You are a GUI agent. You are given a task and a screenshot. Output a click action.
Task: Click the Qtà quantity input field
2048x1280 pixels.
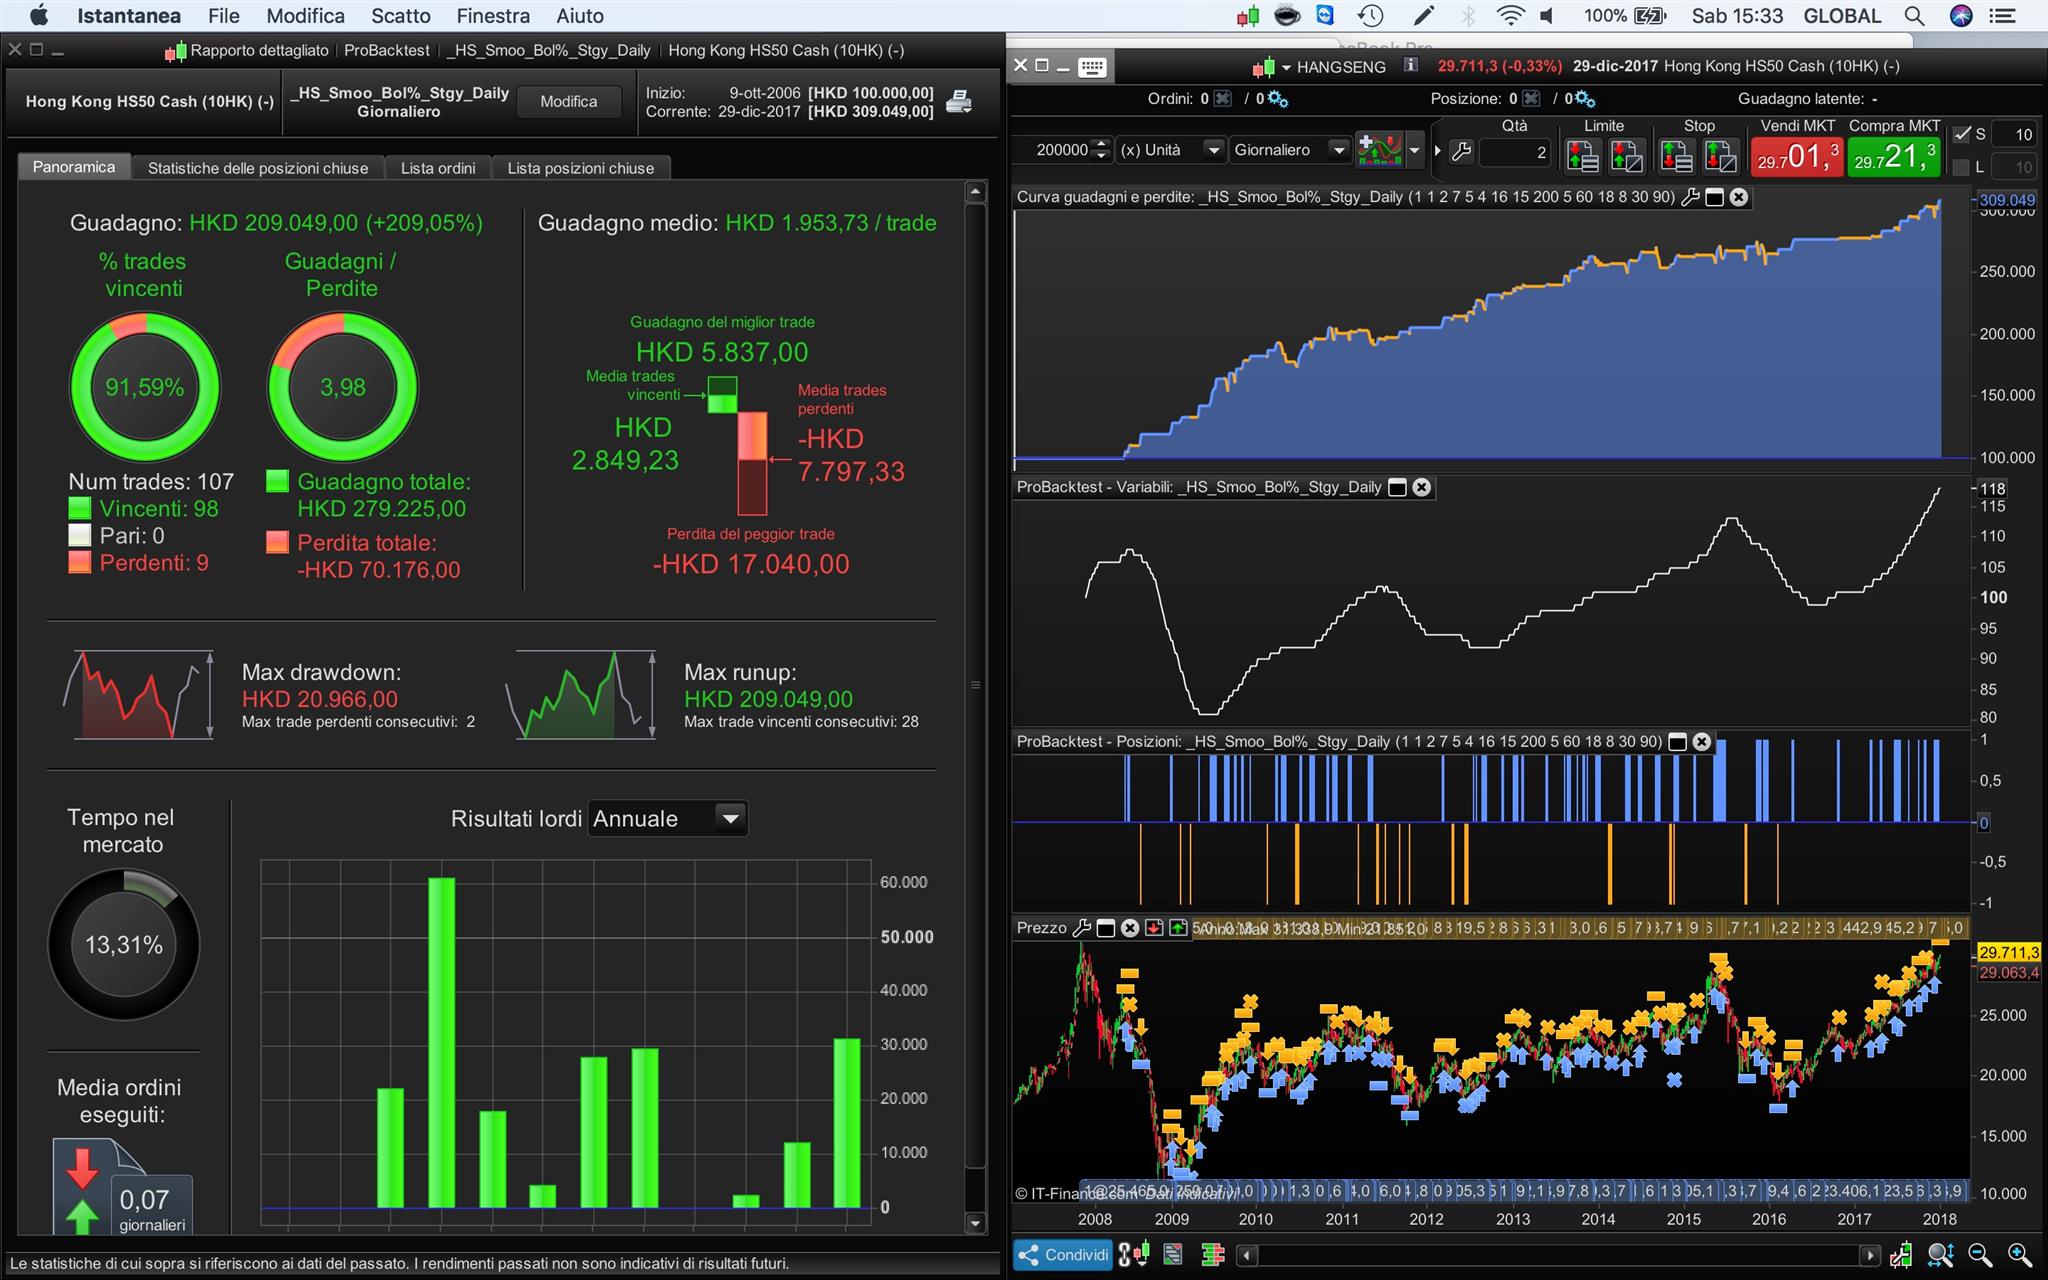point(1515,152)
